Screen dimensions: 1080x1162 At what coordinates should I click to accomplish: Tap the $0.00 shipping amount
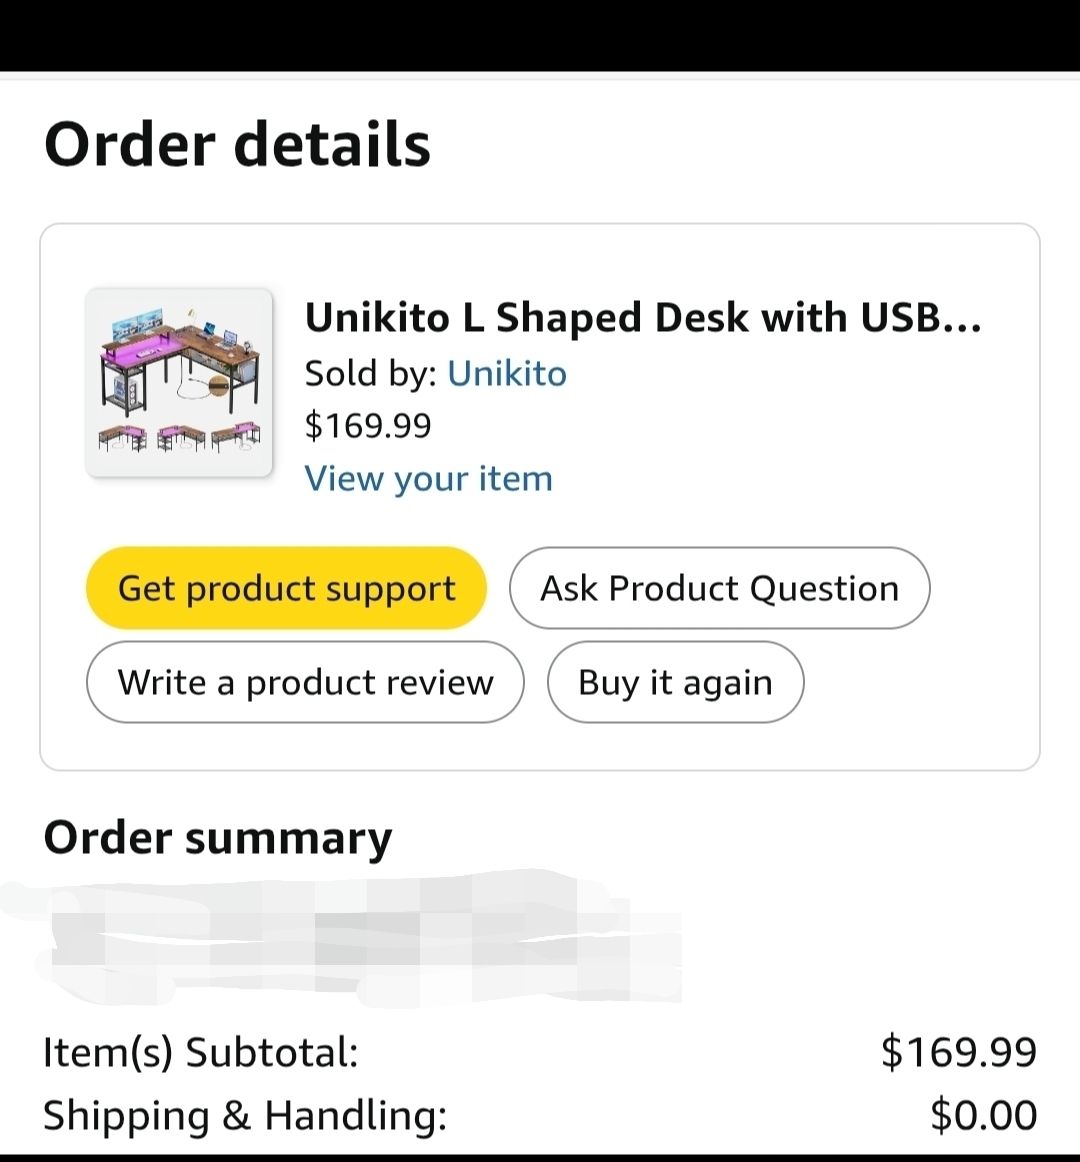click(x=983, y=1115)
